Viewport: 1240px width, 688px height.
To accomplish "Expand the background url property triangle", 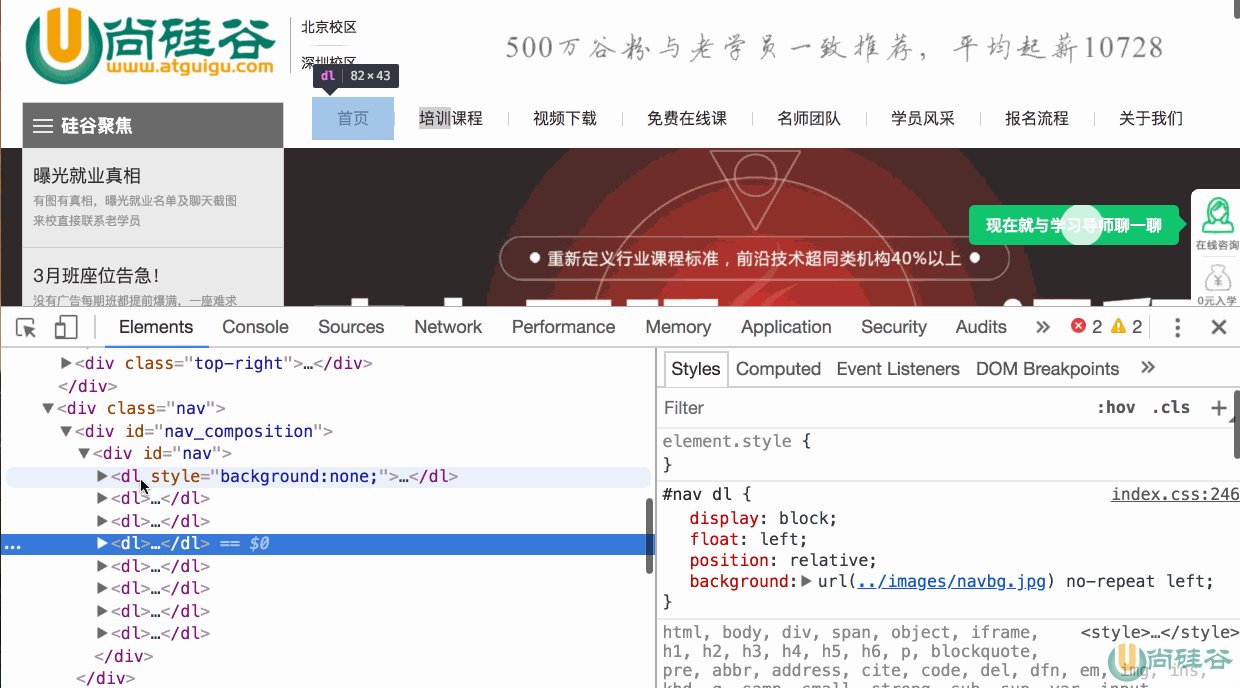I will 807,581.
